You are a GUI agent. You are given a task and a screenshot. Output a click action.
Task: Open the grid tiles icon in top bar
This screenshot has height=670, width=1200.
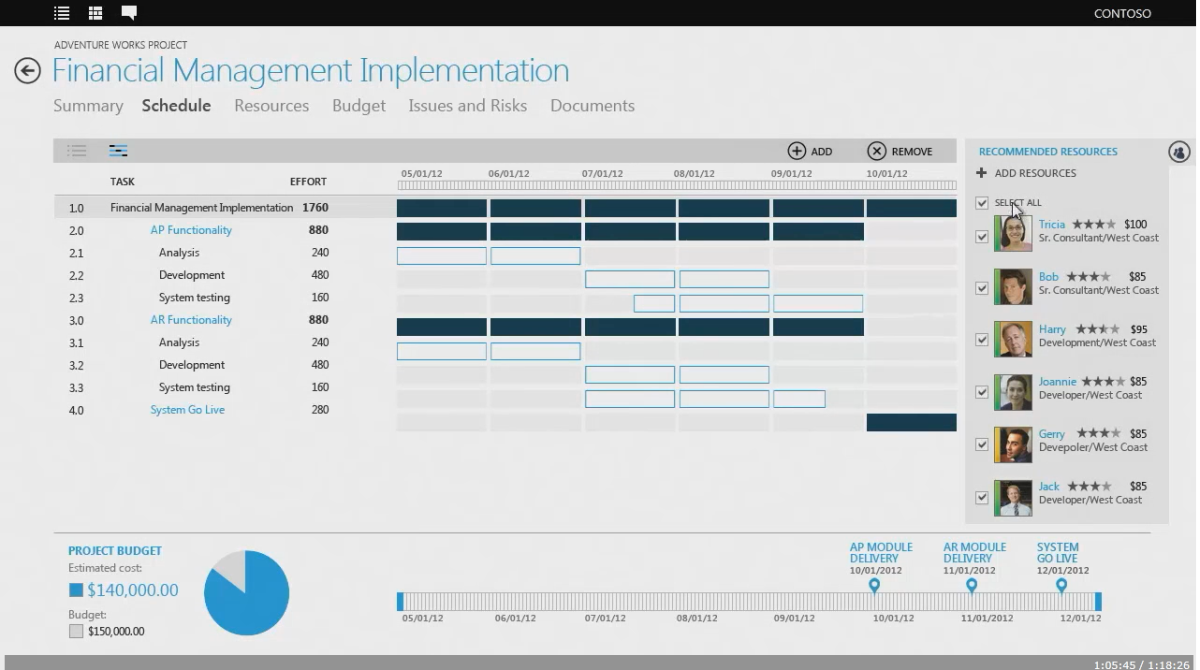click(95, 13)
